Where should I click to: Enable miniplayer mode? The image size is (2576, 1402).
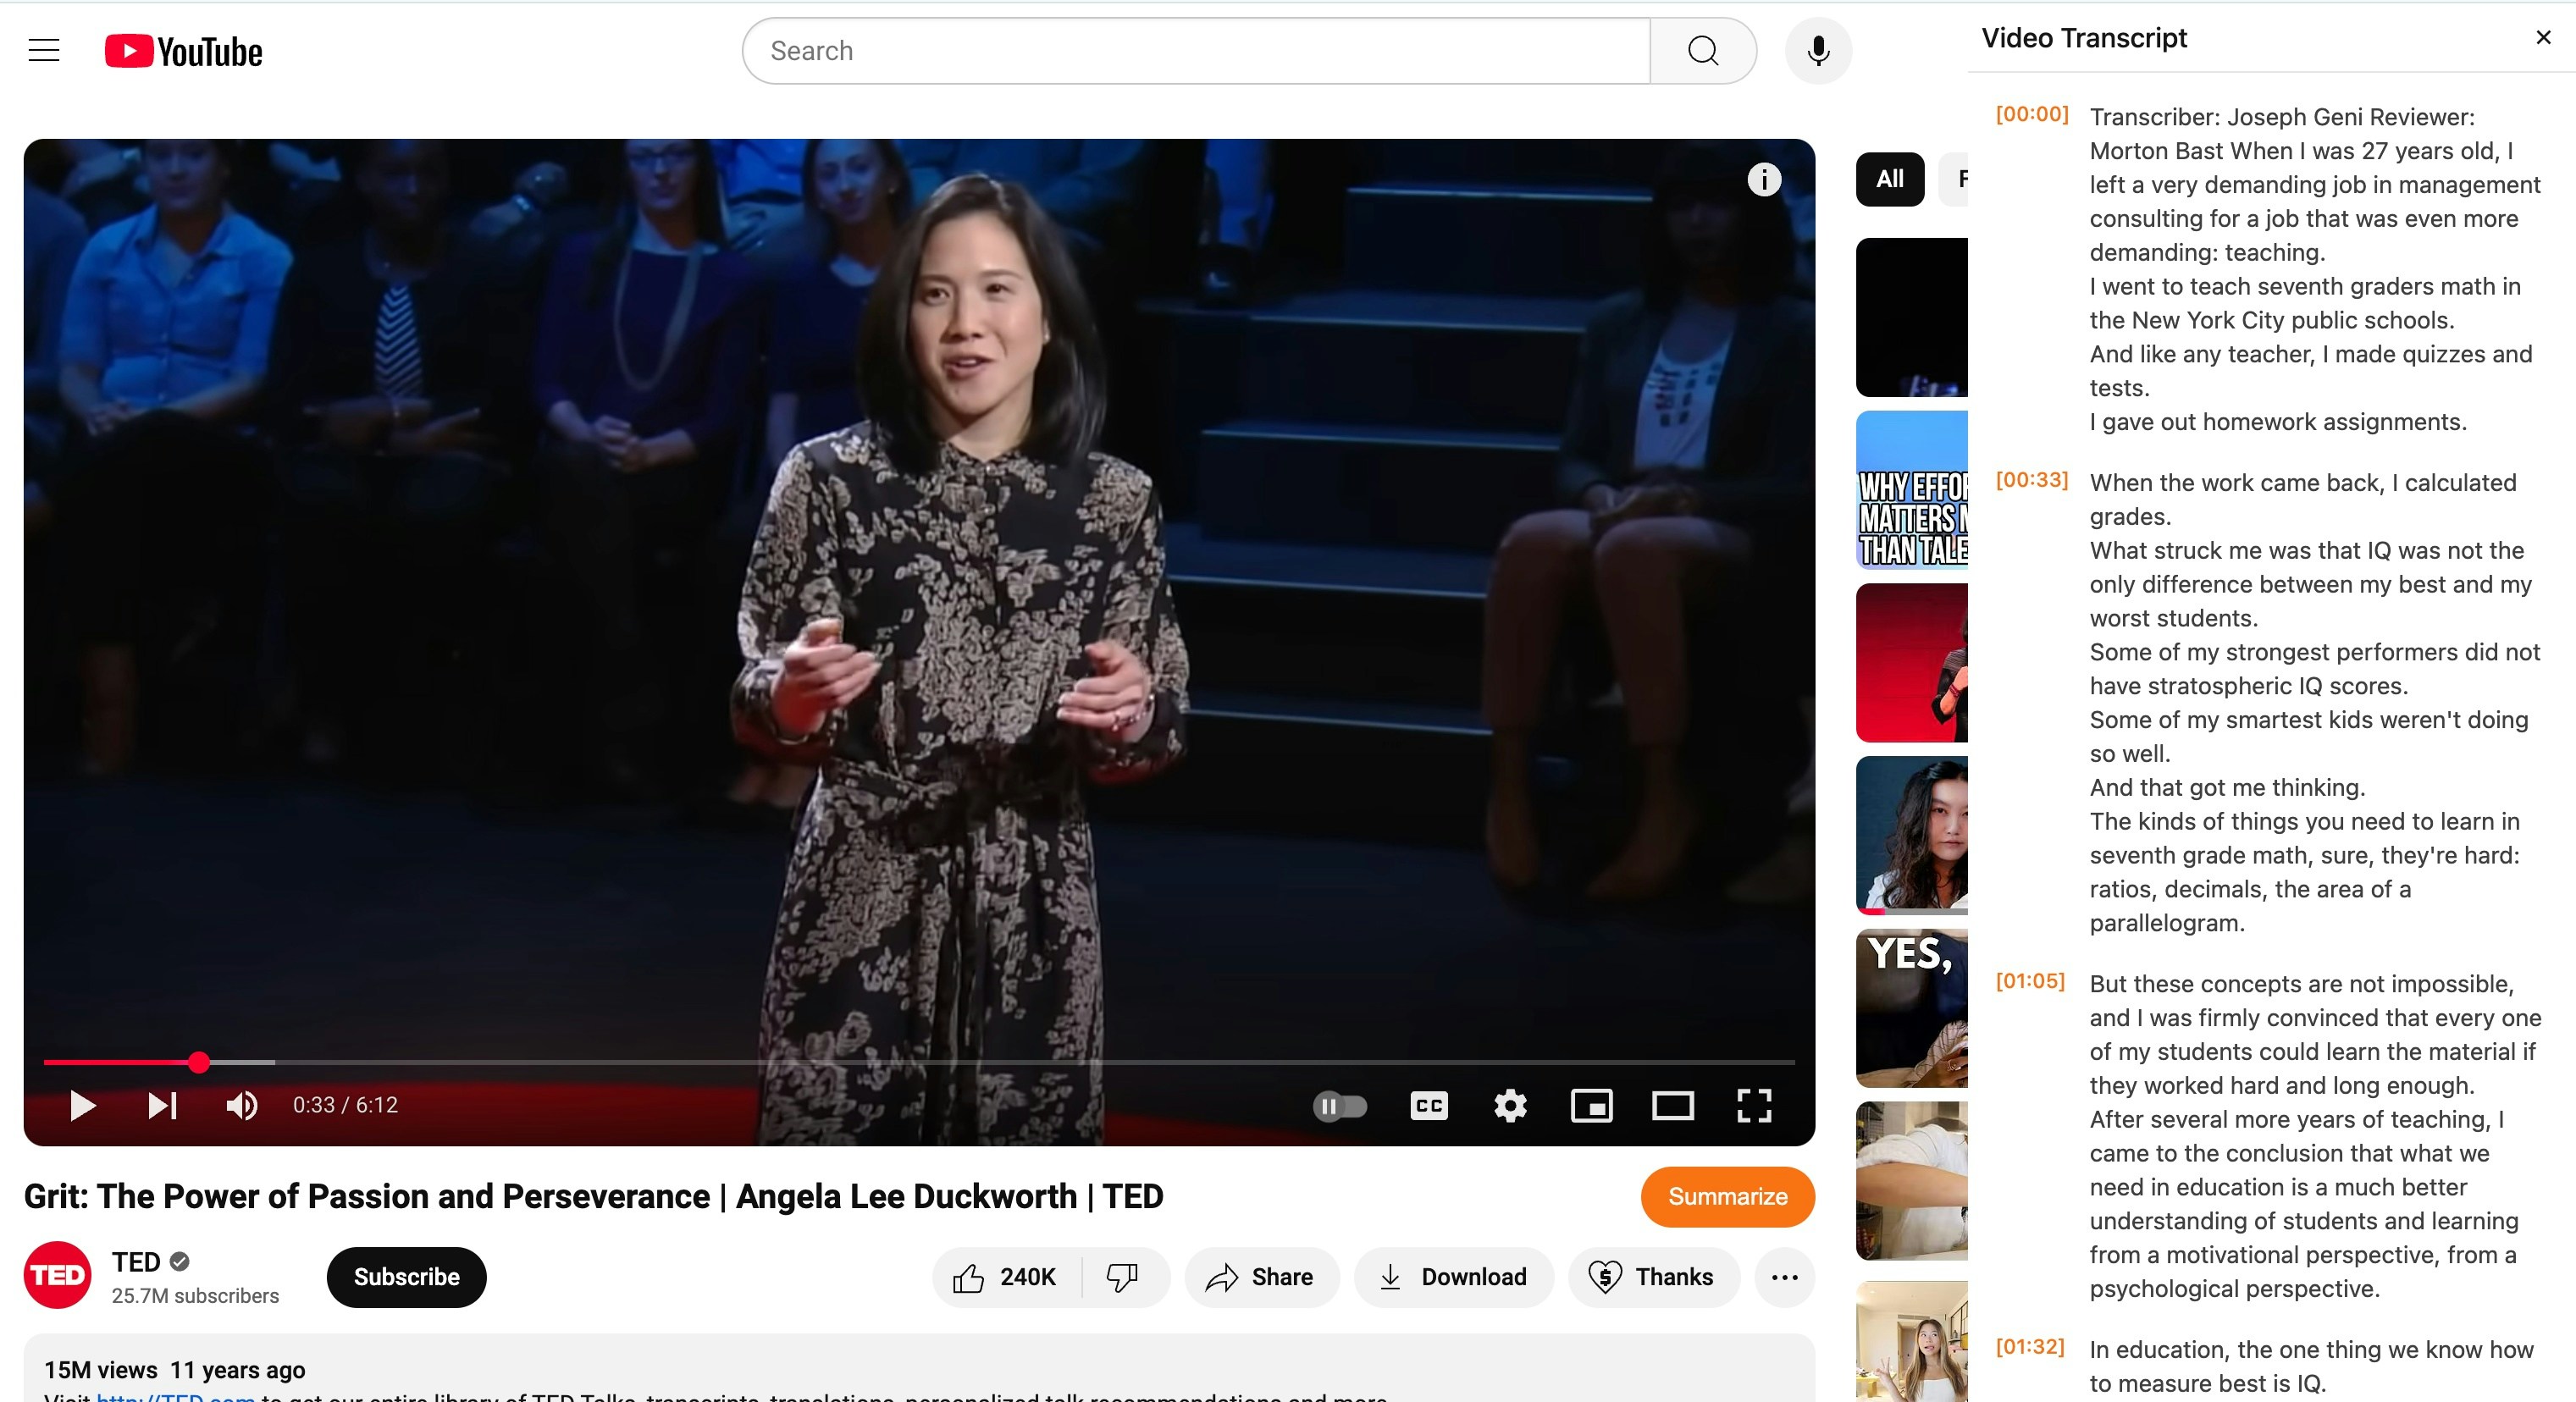tap(1591, 1105)
